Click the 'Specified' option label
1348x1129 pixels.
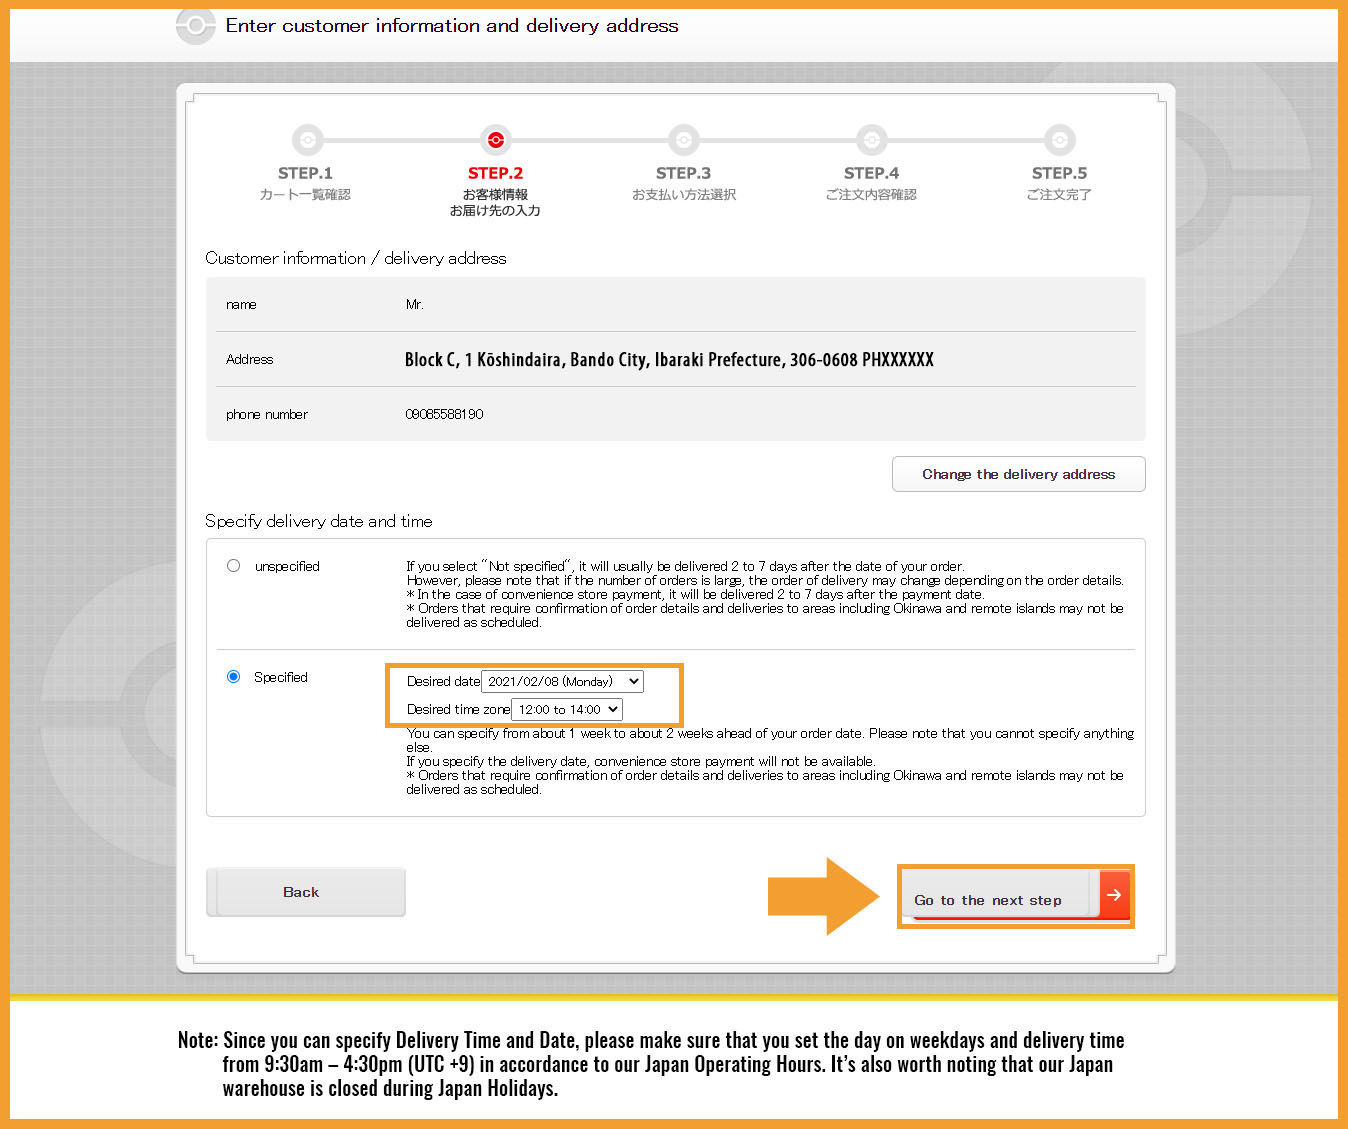tap(280, 677)
